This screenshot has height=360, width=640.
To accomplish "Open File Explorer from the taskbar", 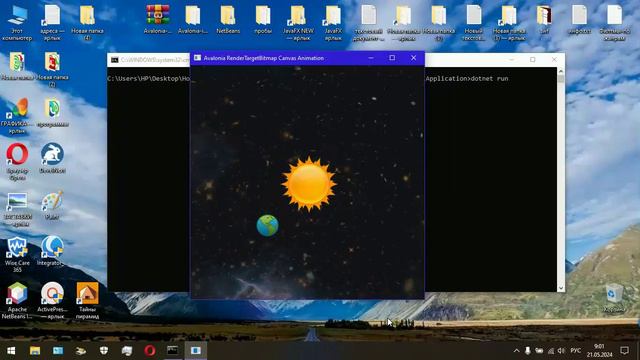I will coord(35,351).
